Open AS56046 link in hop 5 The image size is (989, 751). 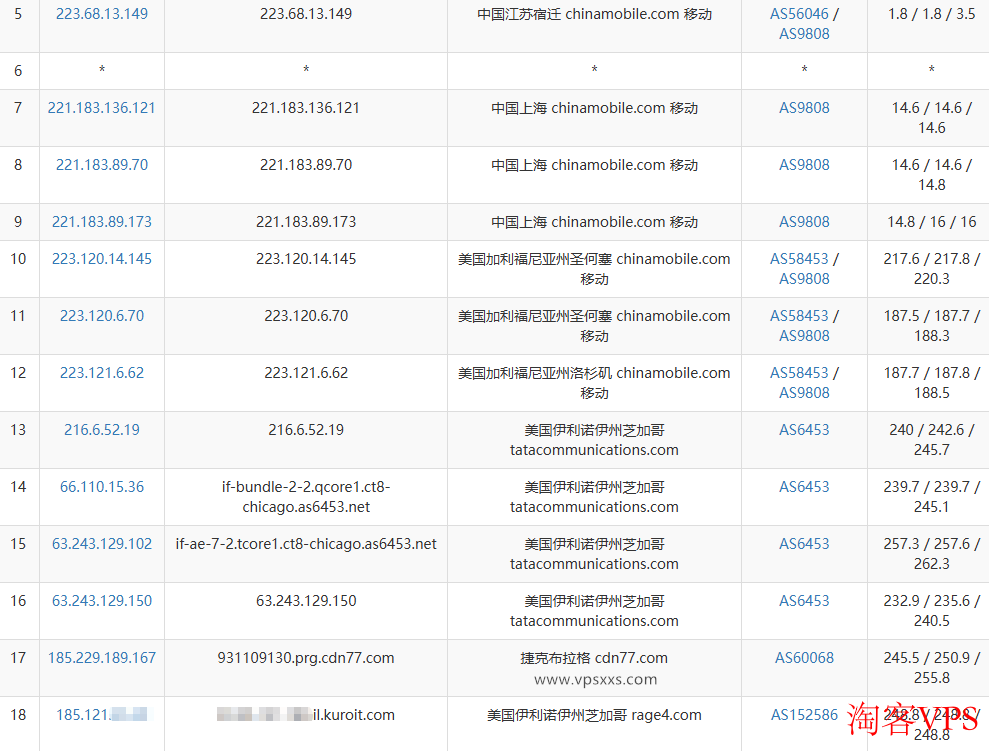pos(799,14)
